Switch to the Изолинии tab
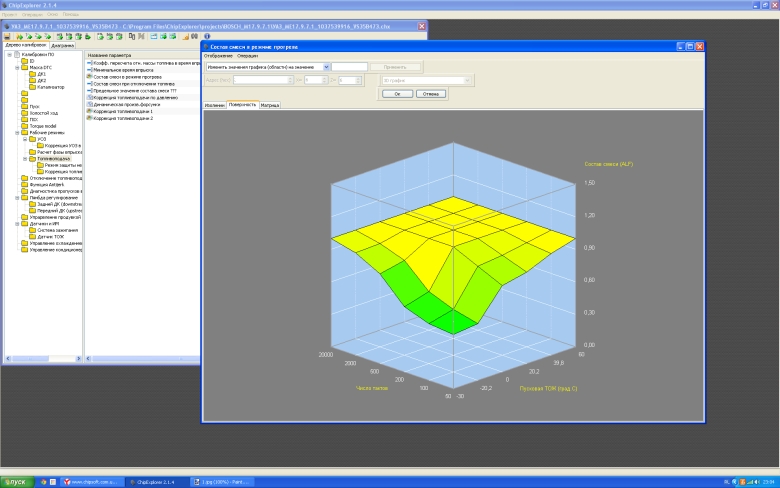Screen dimensions: 780x488 tap(214, 104)
